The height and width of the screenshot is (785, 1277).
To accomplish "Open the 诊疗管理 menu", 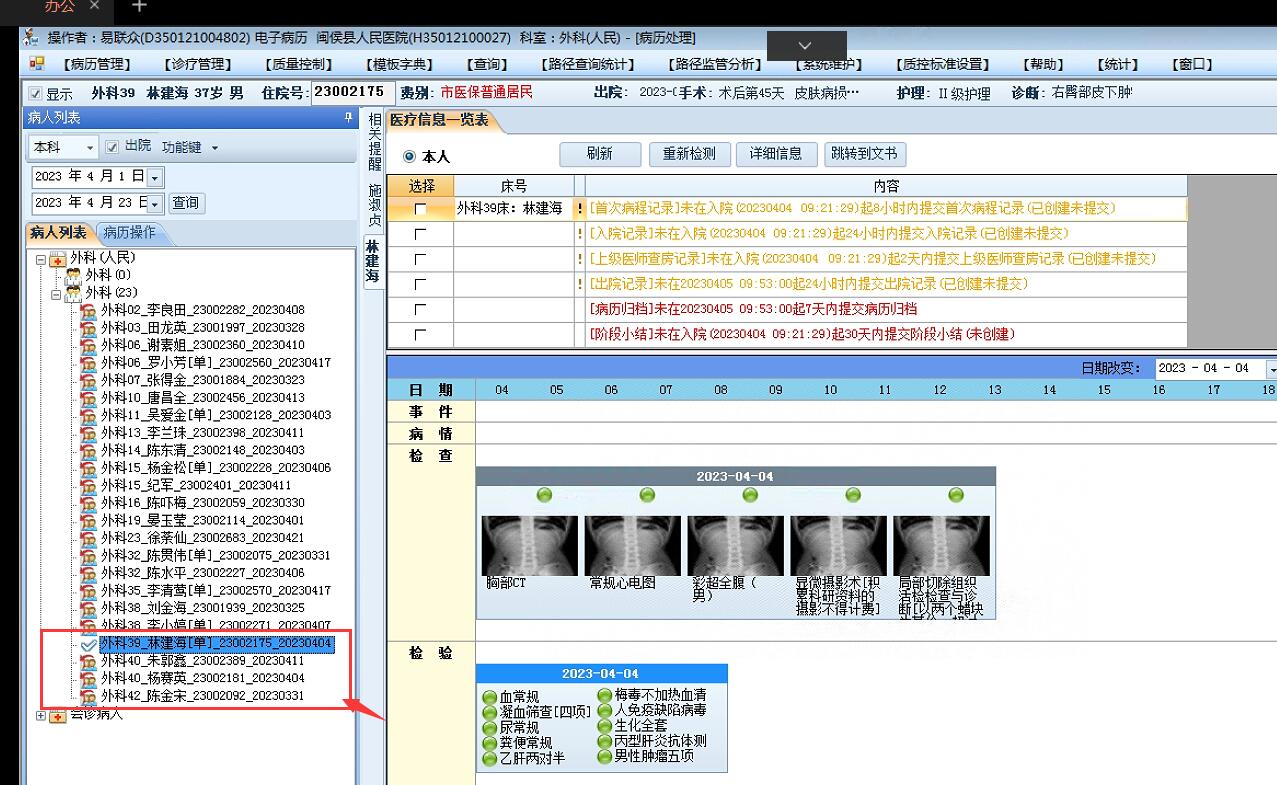I will (x=197, y=64).
